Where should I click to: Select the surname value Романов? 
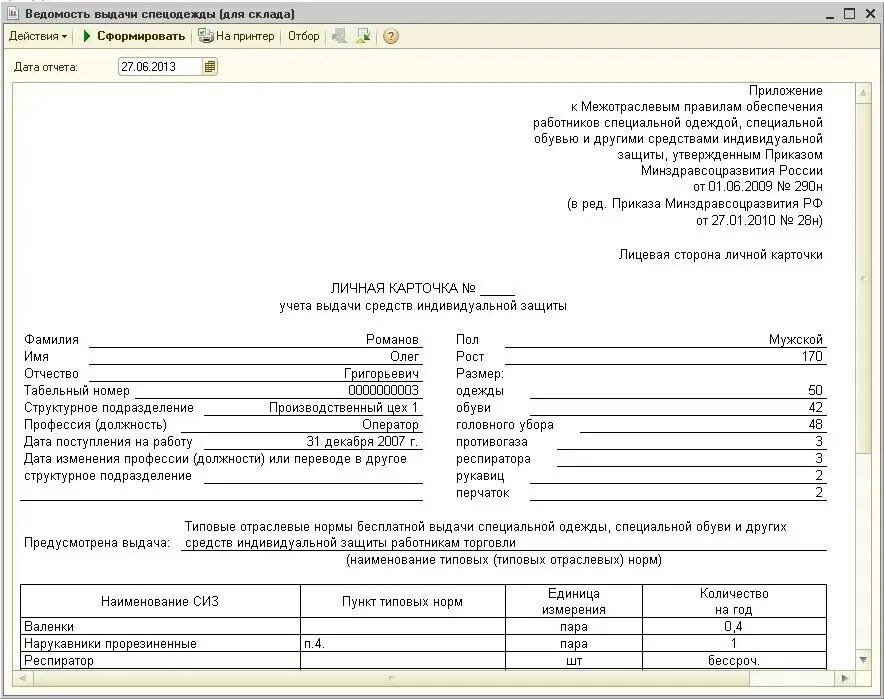point(392,339)
